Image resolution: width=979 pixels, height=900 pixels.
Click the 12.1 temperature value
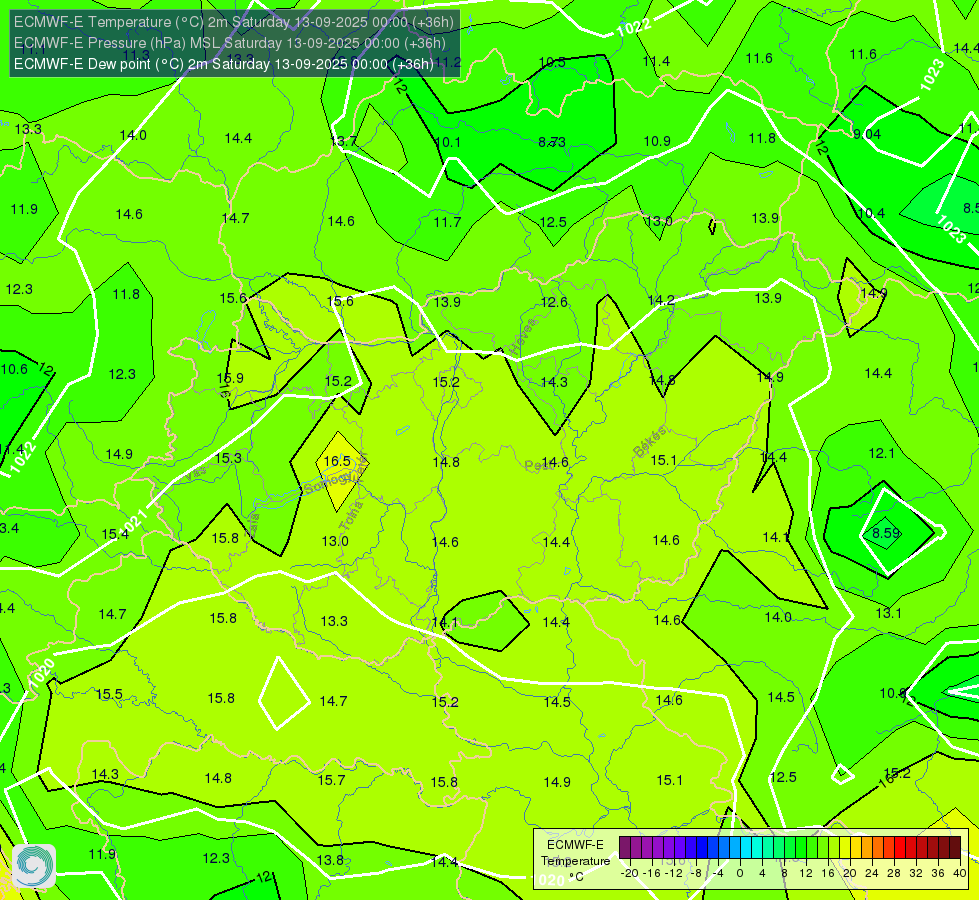click(x=882, y=453)
